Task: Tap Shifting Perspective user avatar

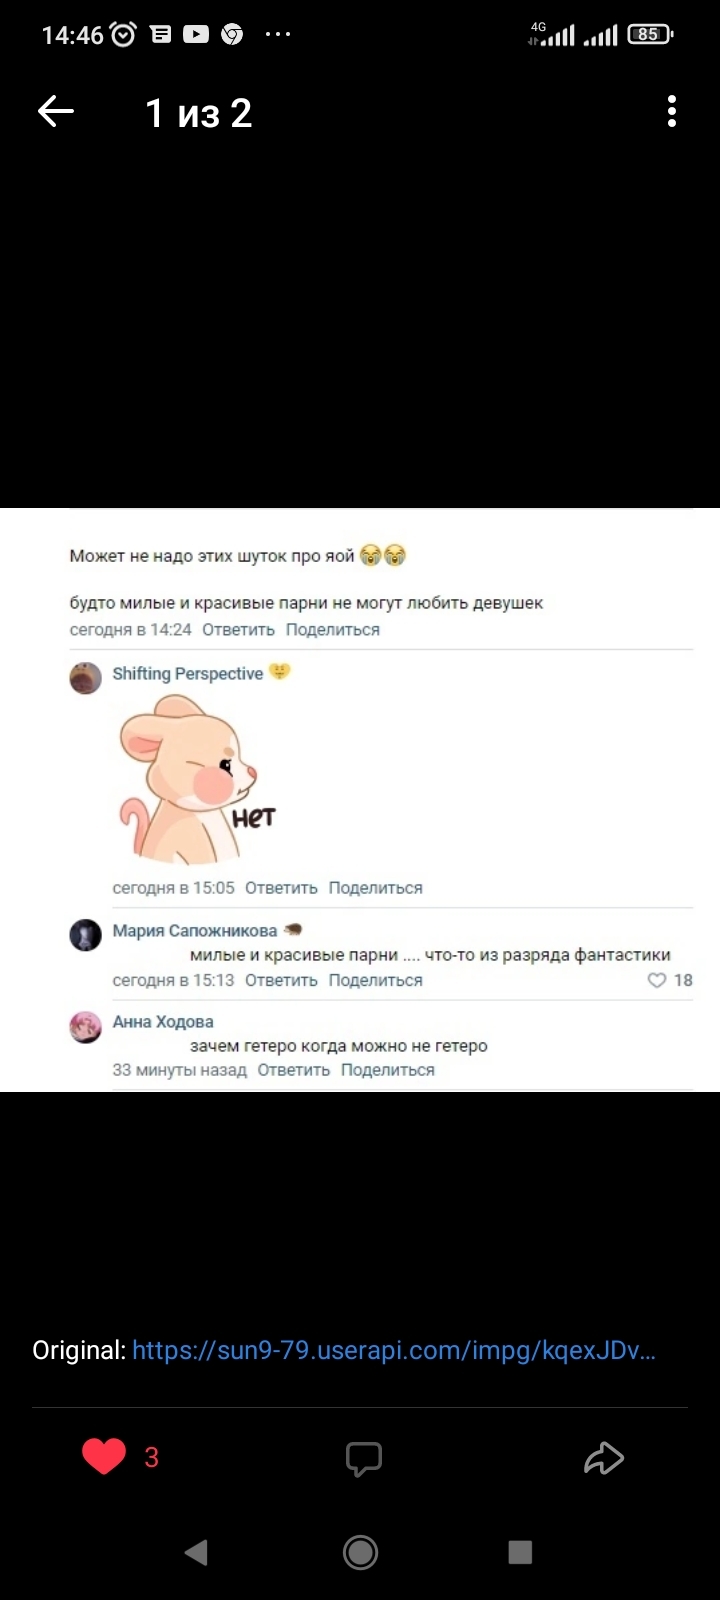Action: pyautogui.click(x=86, y=678)
